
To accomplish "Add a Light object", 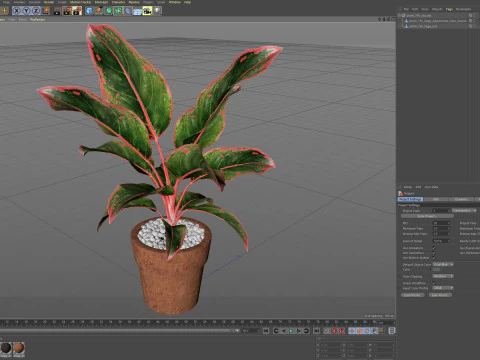I will tap(157, 11).
